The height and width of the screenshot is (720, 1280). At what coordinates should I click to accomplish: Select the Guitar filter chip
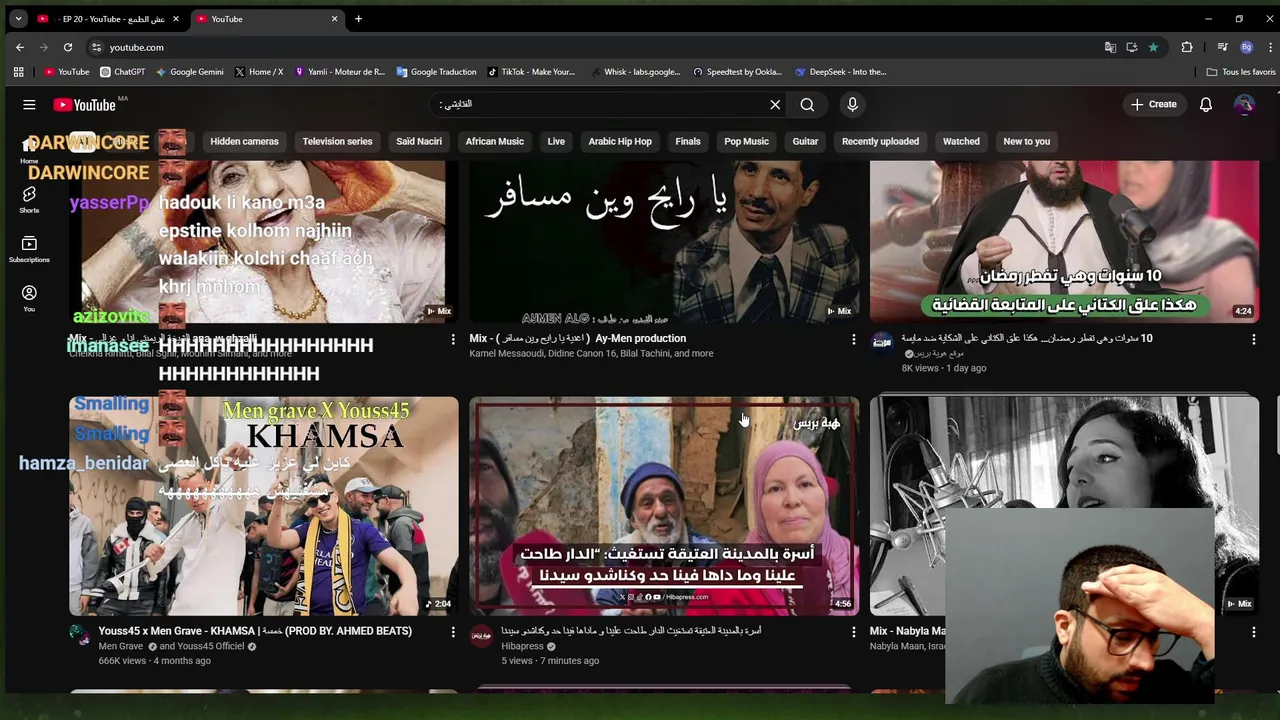(805, 141)
